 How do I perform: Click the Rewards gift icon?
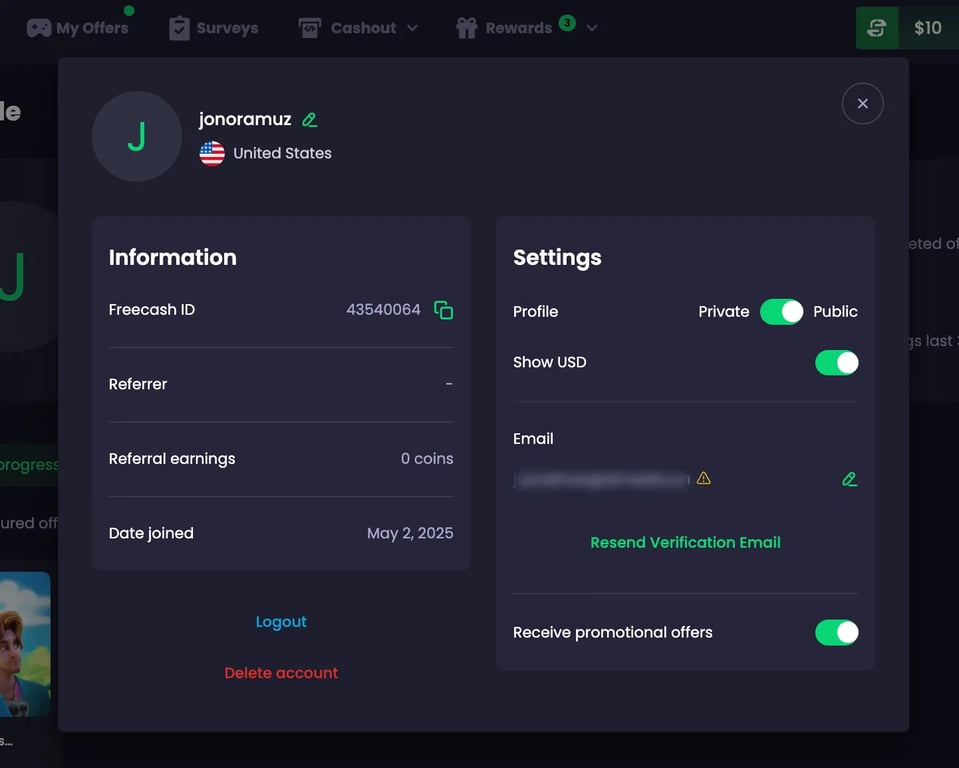click(467, 28)
